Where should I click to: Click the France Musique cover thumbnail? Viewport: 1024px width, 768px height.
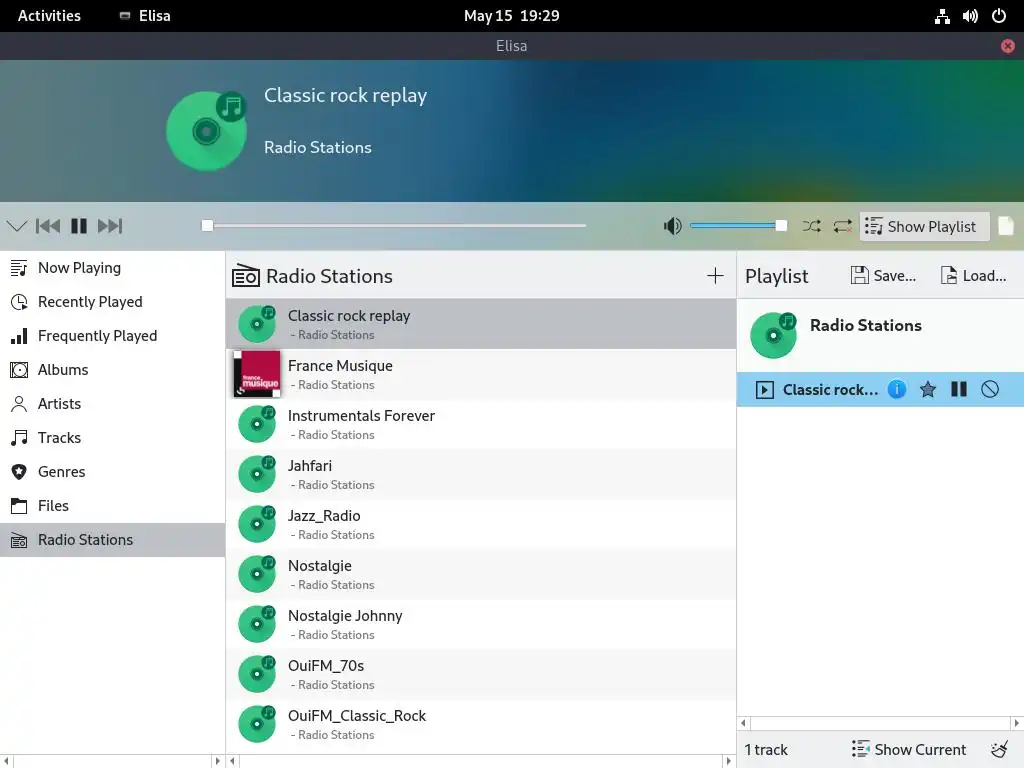257,374
